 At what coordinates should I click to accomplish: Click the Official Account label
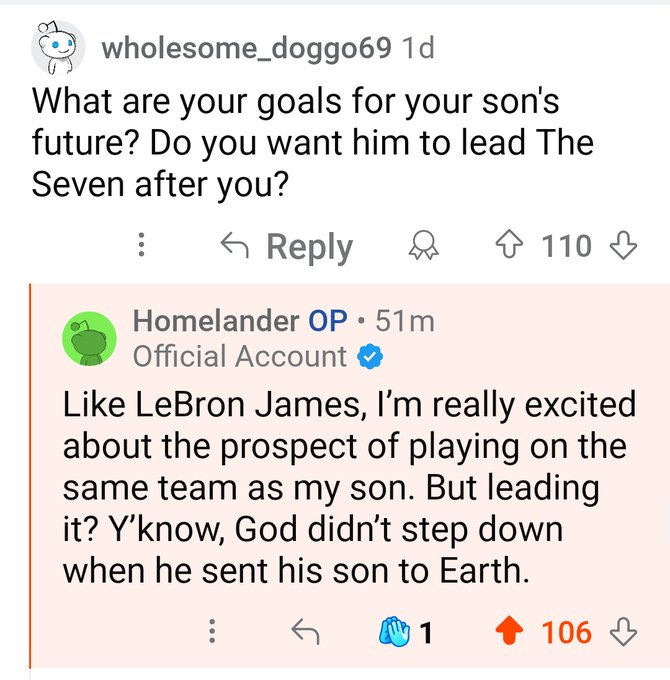(x=240, y=356)
